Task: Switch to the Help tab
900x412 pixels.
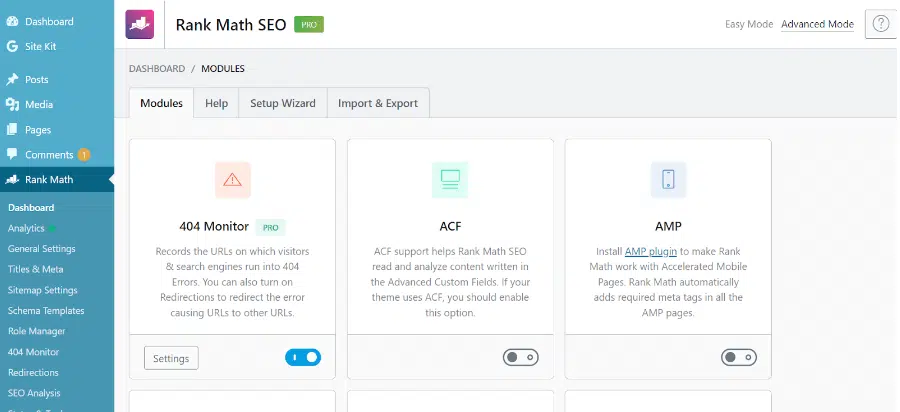Action: coord(216,103)
